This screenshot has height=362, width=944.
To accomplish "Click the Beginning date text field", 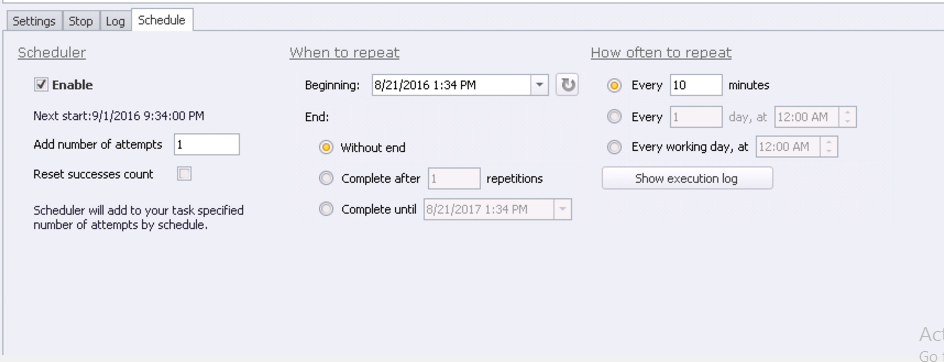I will pos(452,85).
